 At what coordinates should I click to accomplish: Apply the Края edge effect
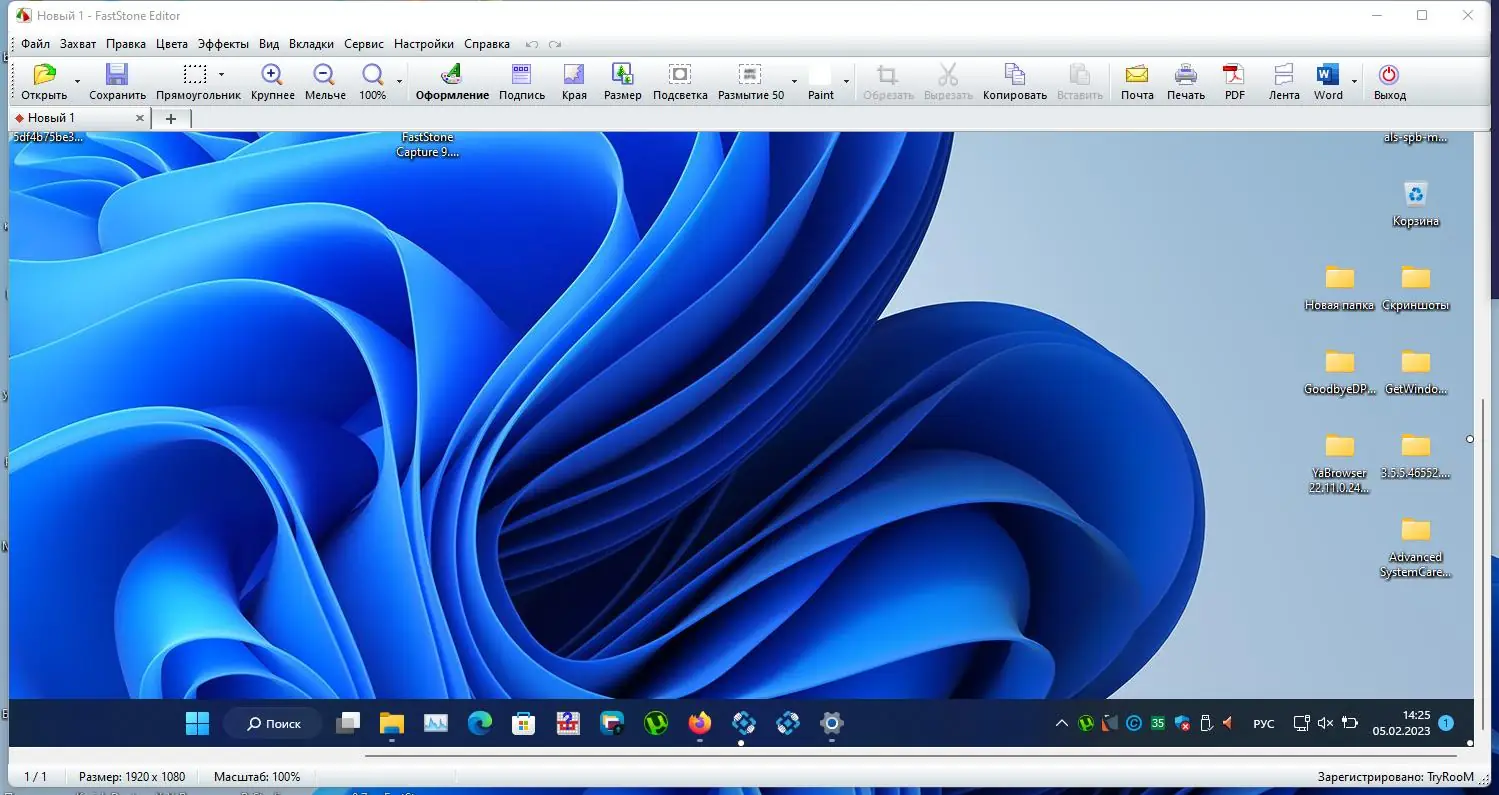(574, 75)
